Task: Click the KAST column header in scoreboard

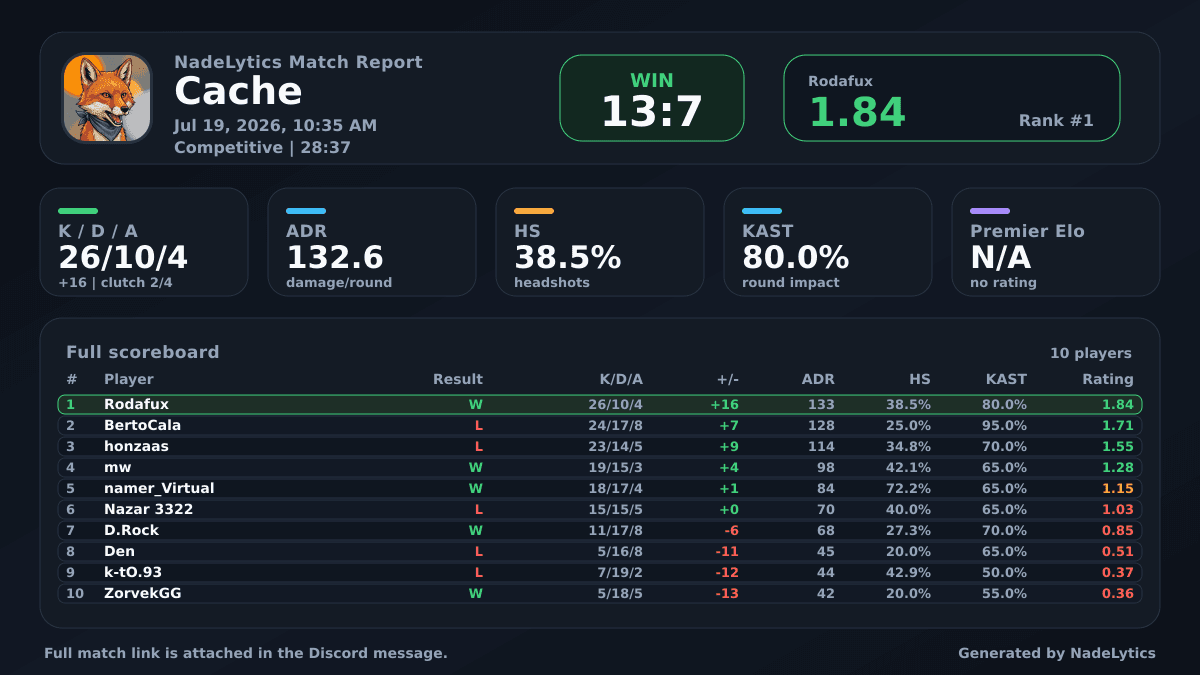Action: pyautogui.click(x=1005, y=379)
